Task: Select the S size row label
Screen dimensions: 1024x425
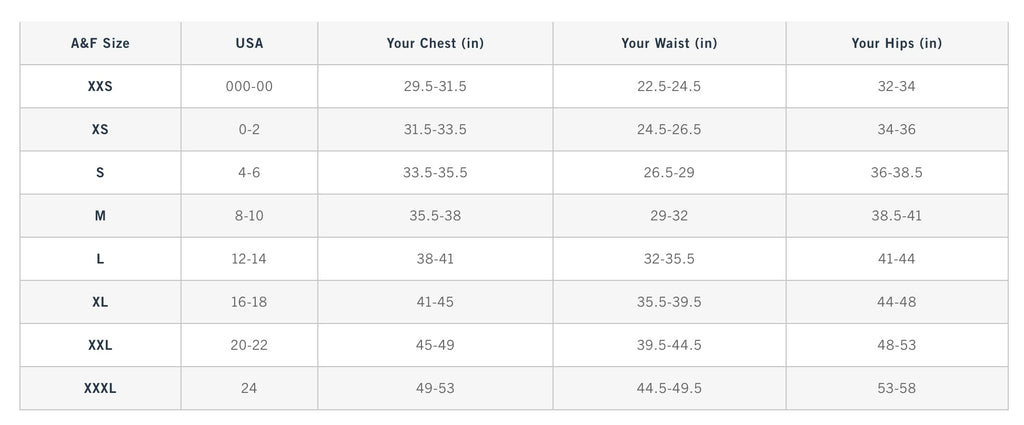Action: pyautogui.click(x=100, y=173)
